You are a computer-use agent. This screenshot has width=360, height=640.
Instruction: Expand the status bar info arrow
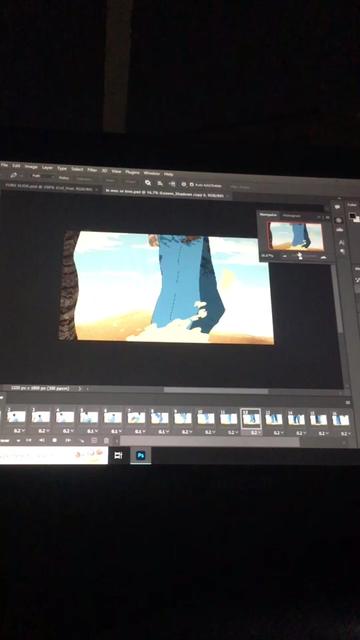79,389
